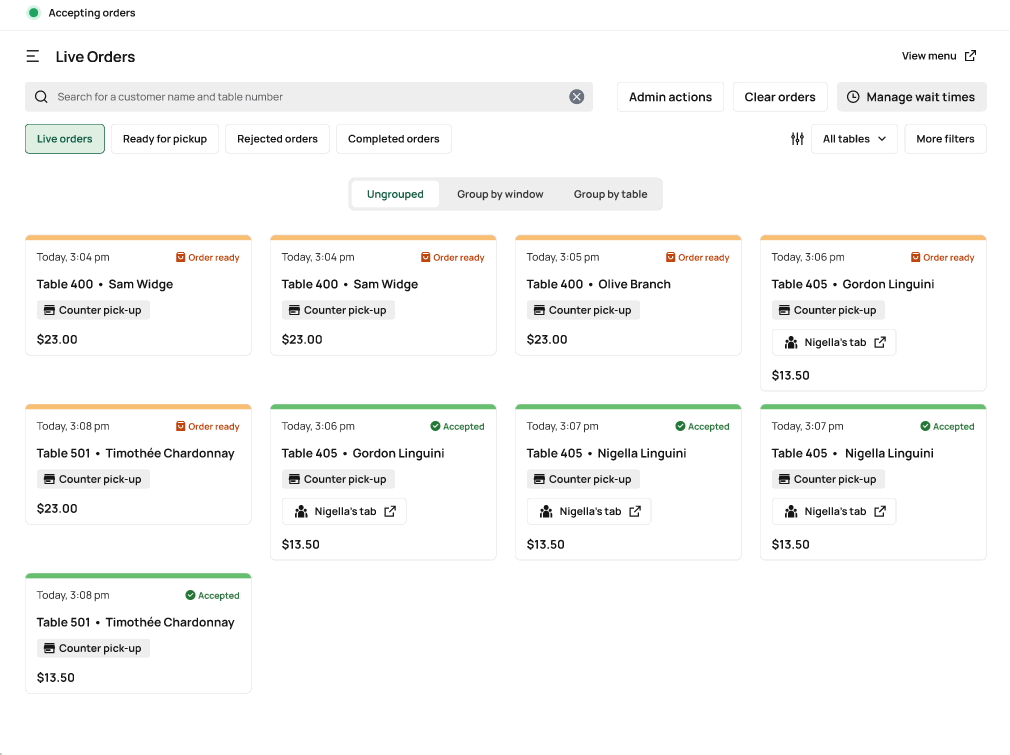Screen dimensions: 1010x755
Task: Switch to the Live orders tab
Action: tap(64, 139)
